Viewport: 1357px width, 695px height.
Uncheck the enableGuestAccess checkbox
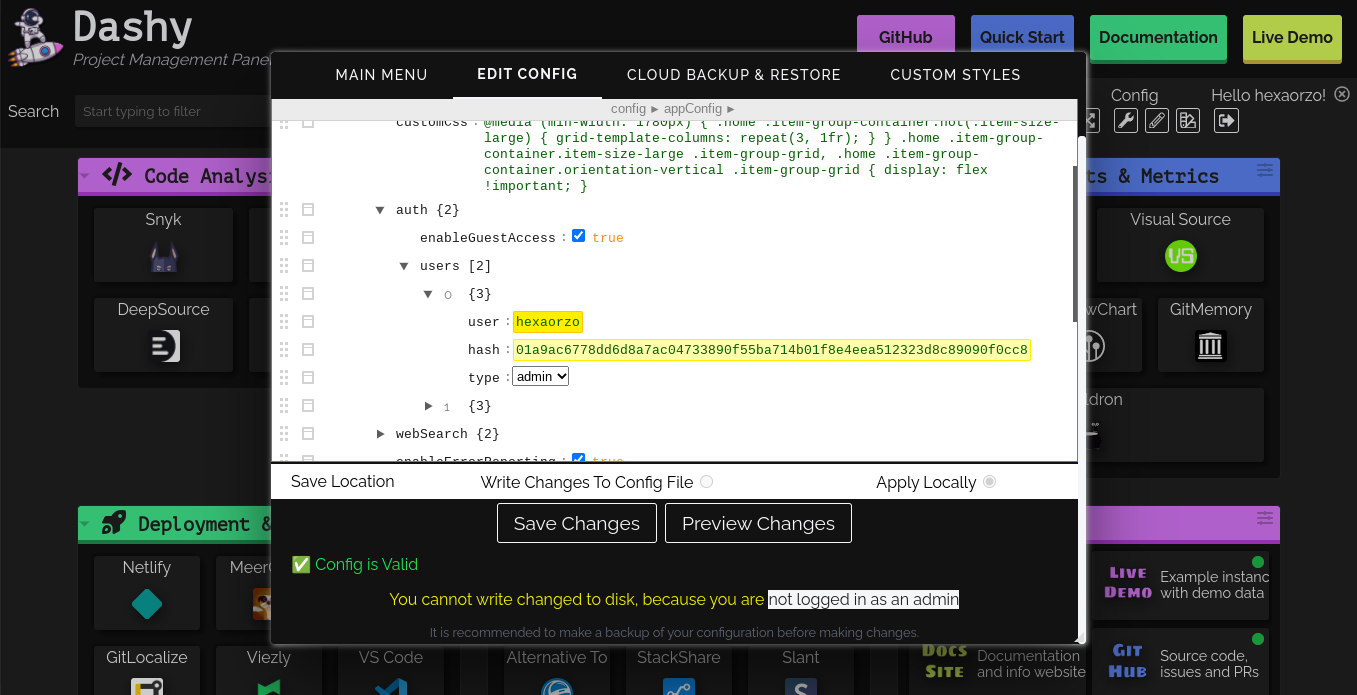pyautogui.click(x=578, y=235)
